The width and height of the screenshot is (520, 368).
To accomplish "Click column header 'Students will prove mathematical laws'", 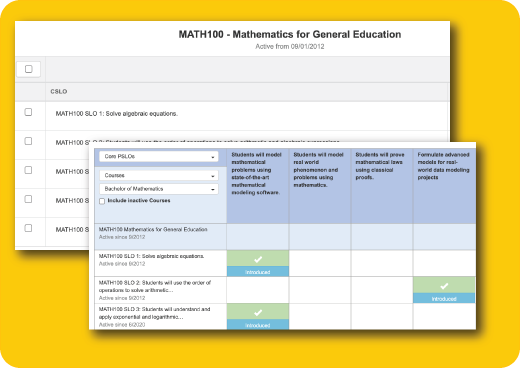I will pos(382,186).
